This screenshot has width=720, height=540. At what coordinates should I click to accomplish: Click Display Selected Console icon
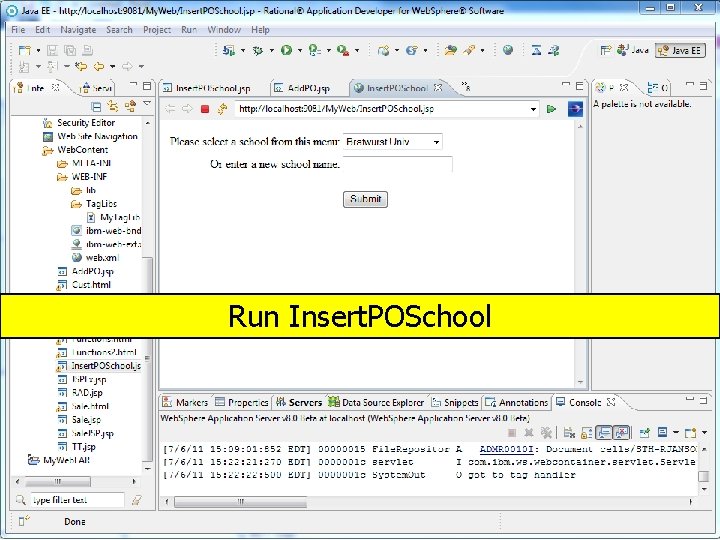click(663, 432)
